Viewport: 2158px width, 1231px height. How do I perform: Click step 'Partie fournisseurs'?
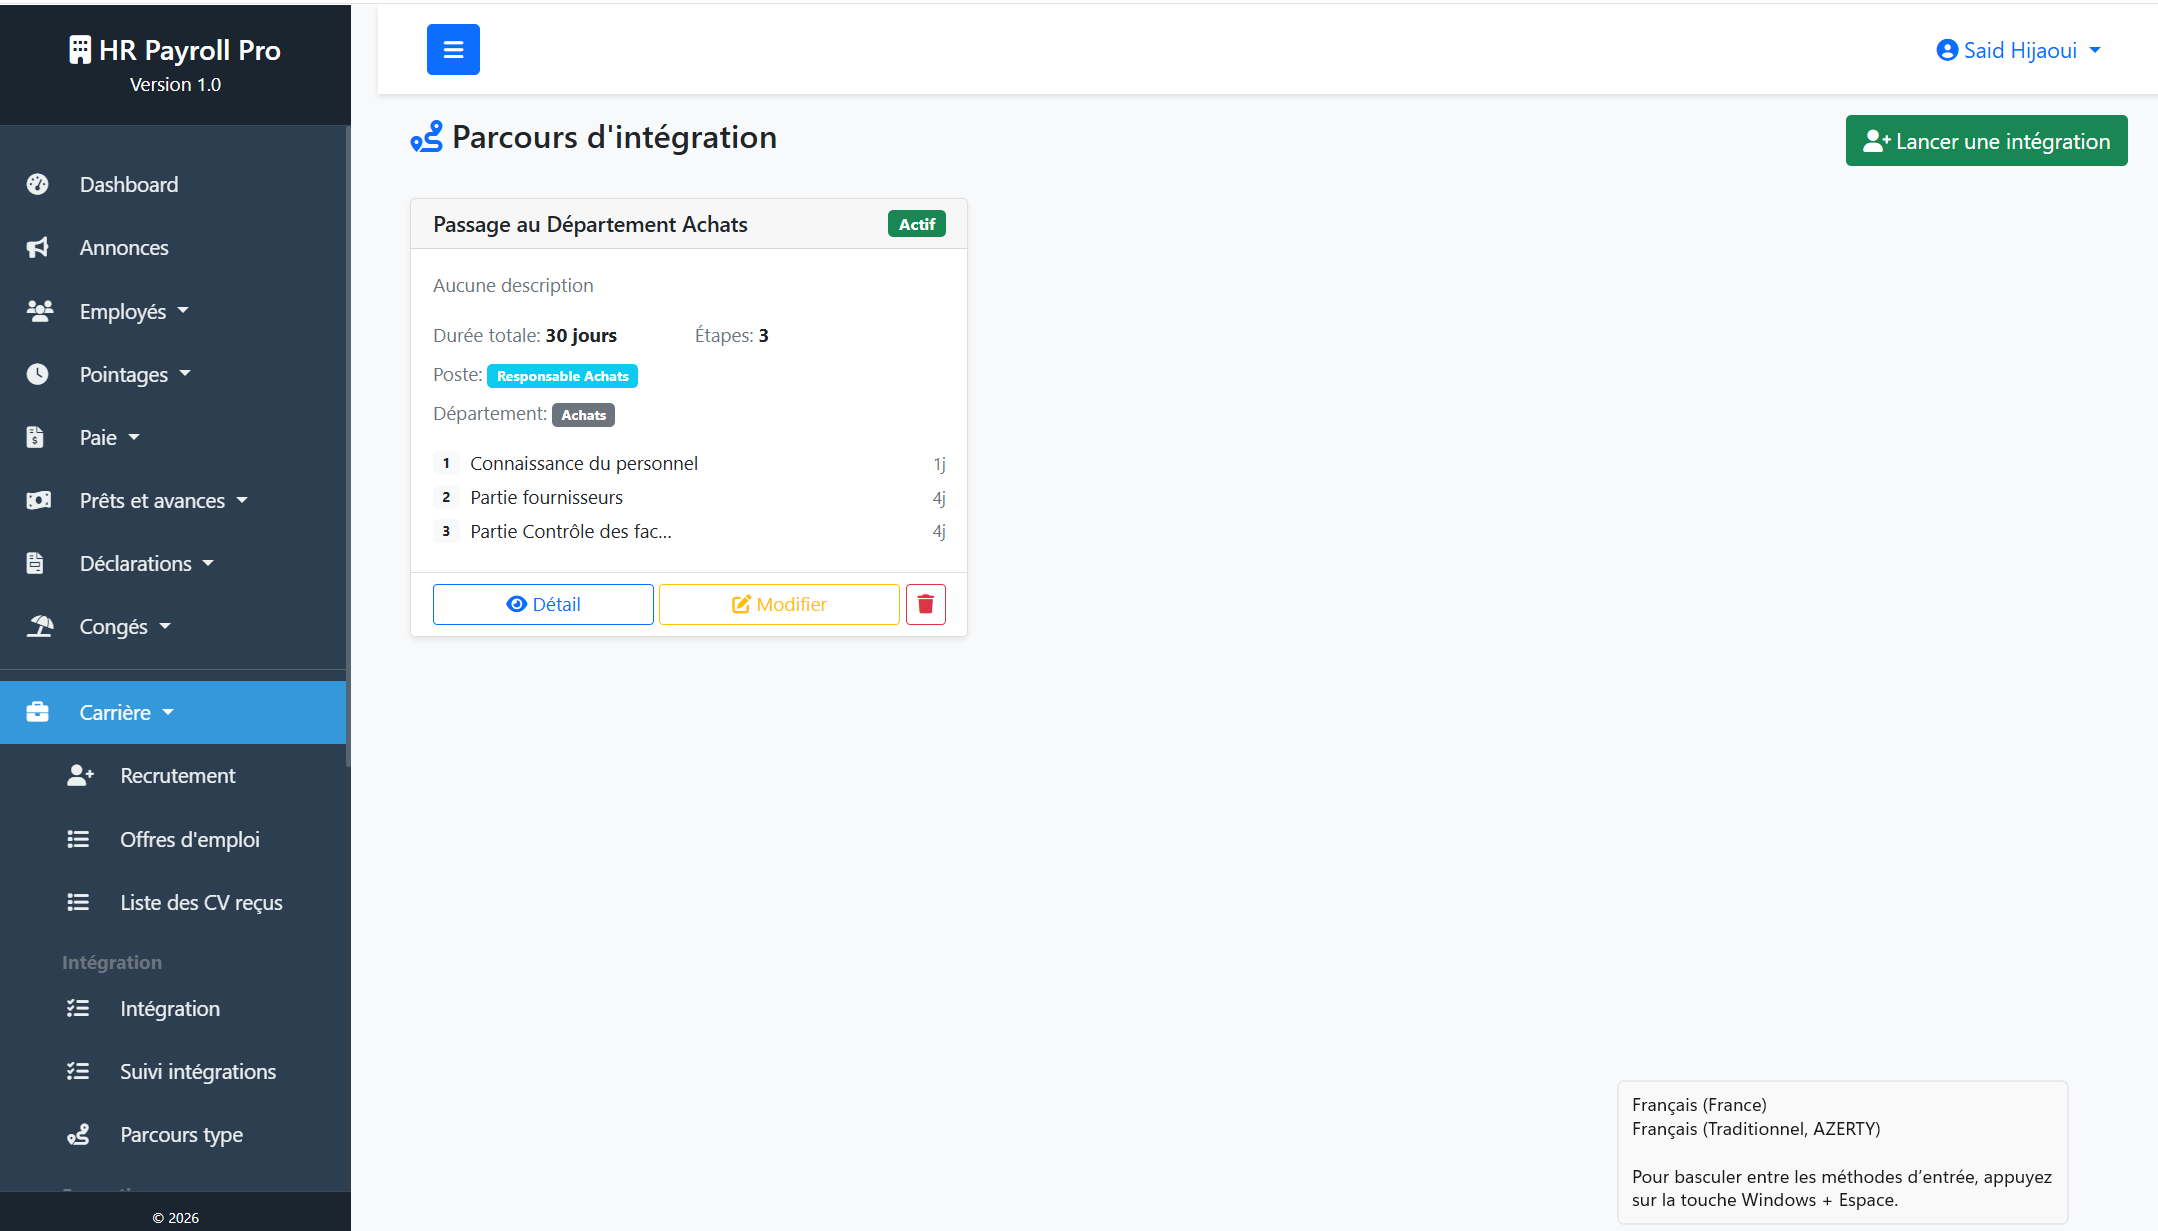(x=546, y=497)
